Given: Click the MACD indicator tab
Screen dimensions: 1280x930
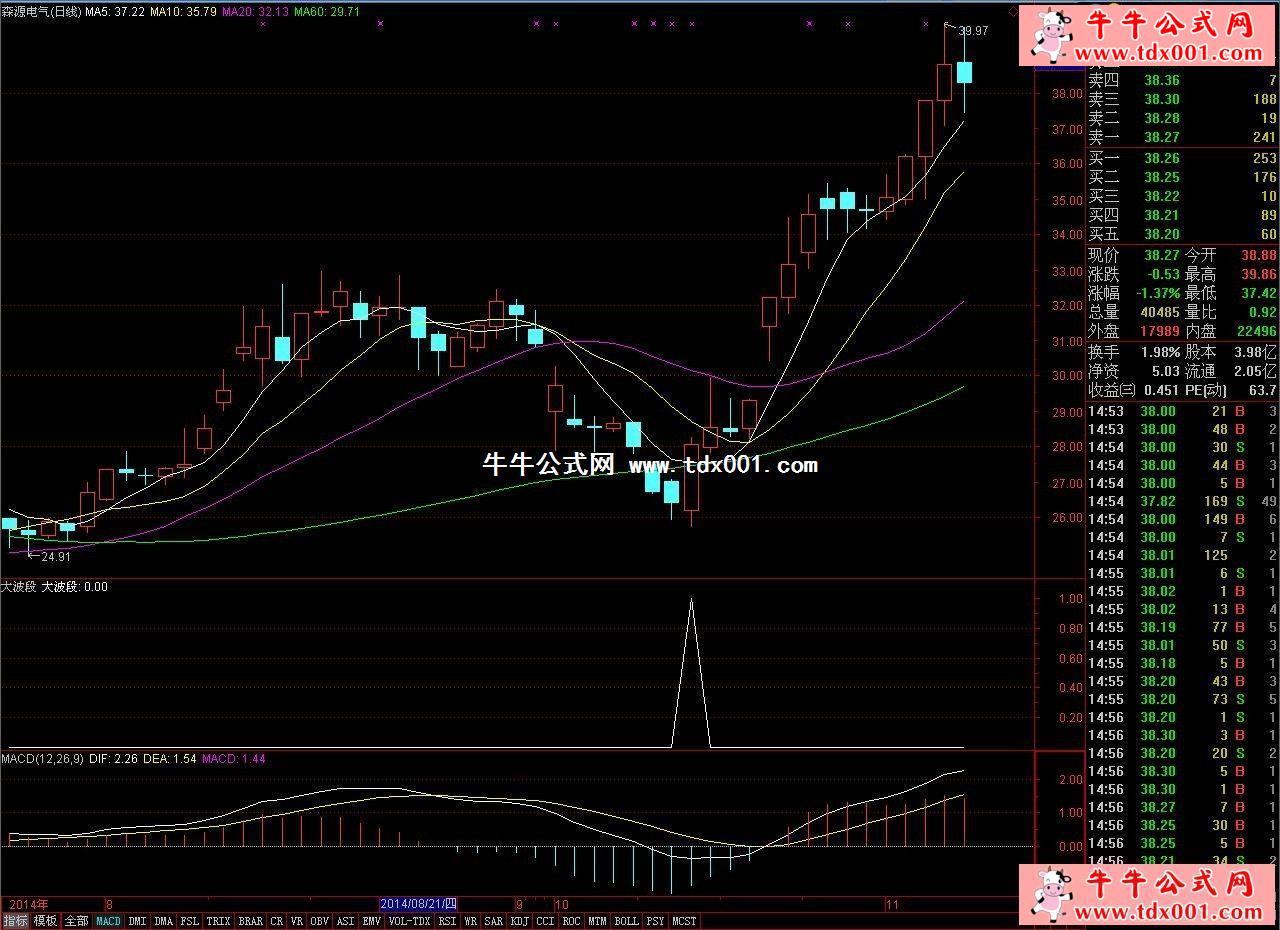Looking at the screenshot, I should [108, 921].
